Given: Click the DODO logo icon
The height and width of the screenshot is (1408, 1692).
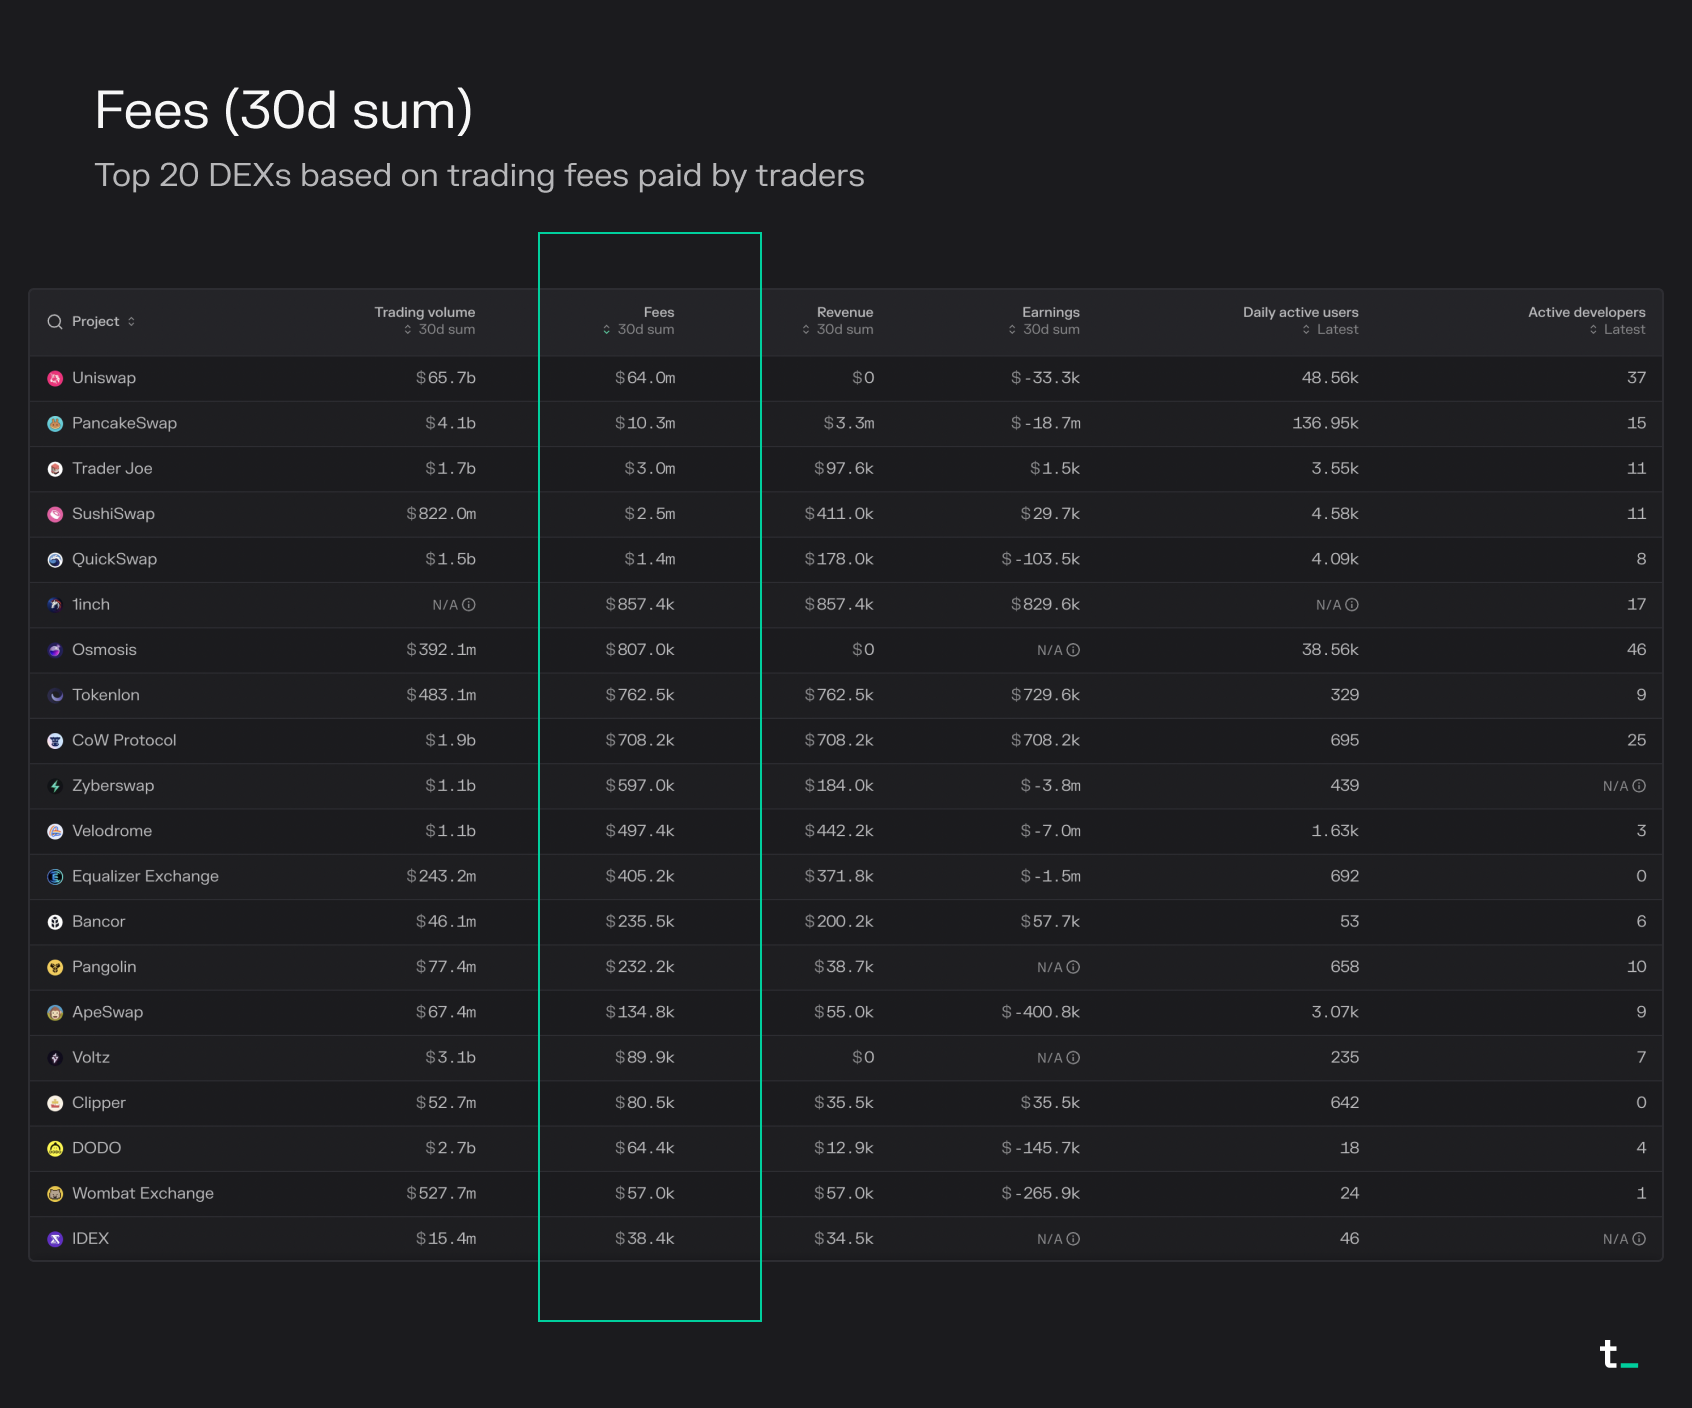Looking at the screenshot, I should (x=55, y=1149).
